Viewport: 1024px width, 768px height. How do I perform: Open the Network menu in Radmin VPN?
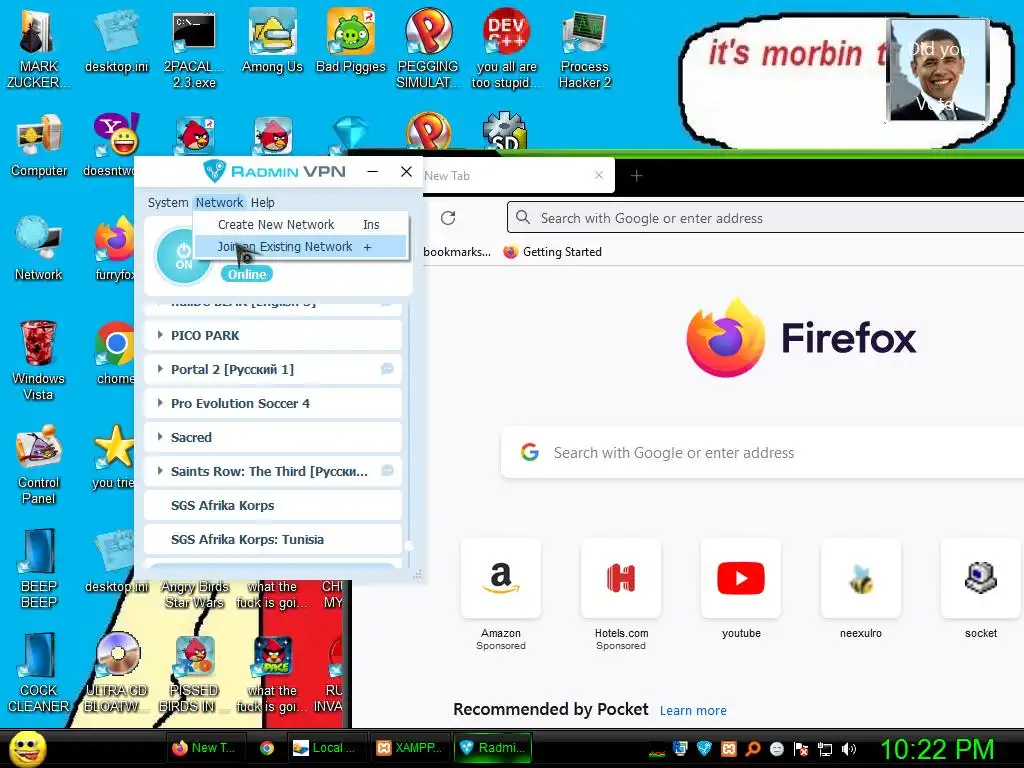tap(219, 202)
